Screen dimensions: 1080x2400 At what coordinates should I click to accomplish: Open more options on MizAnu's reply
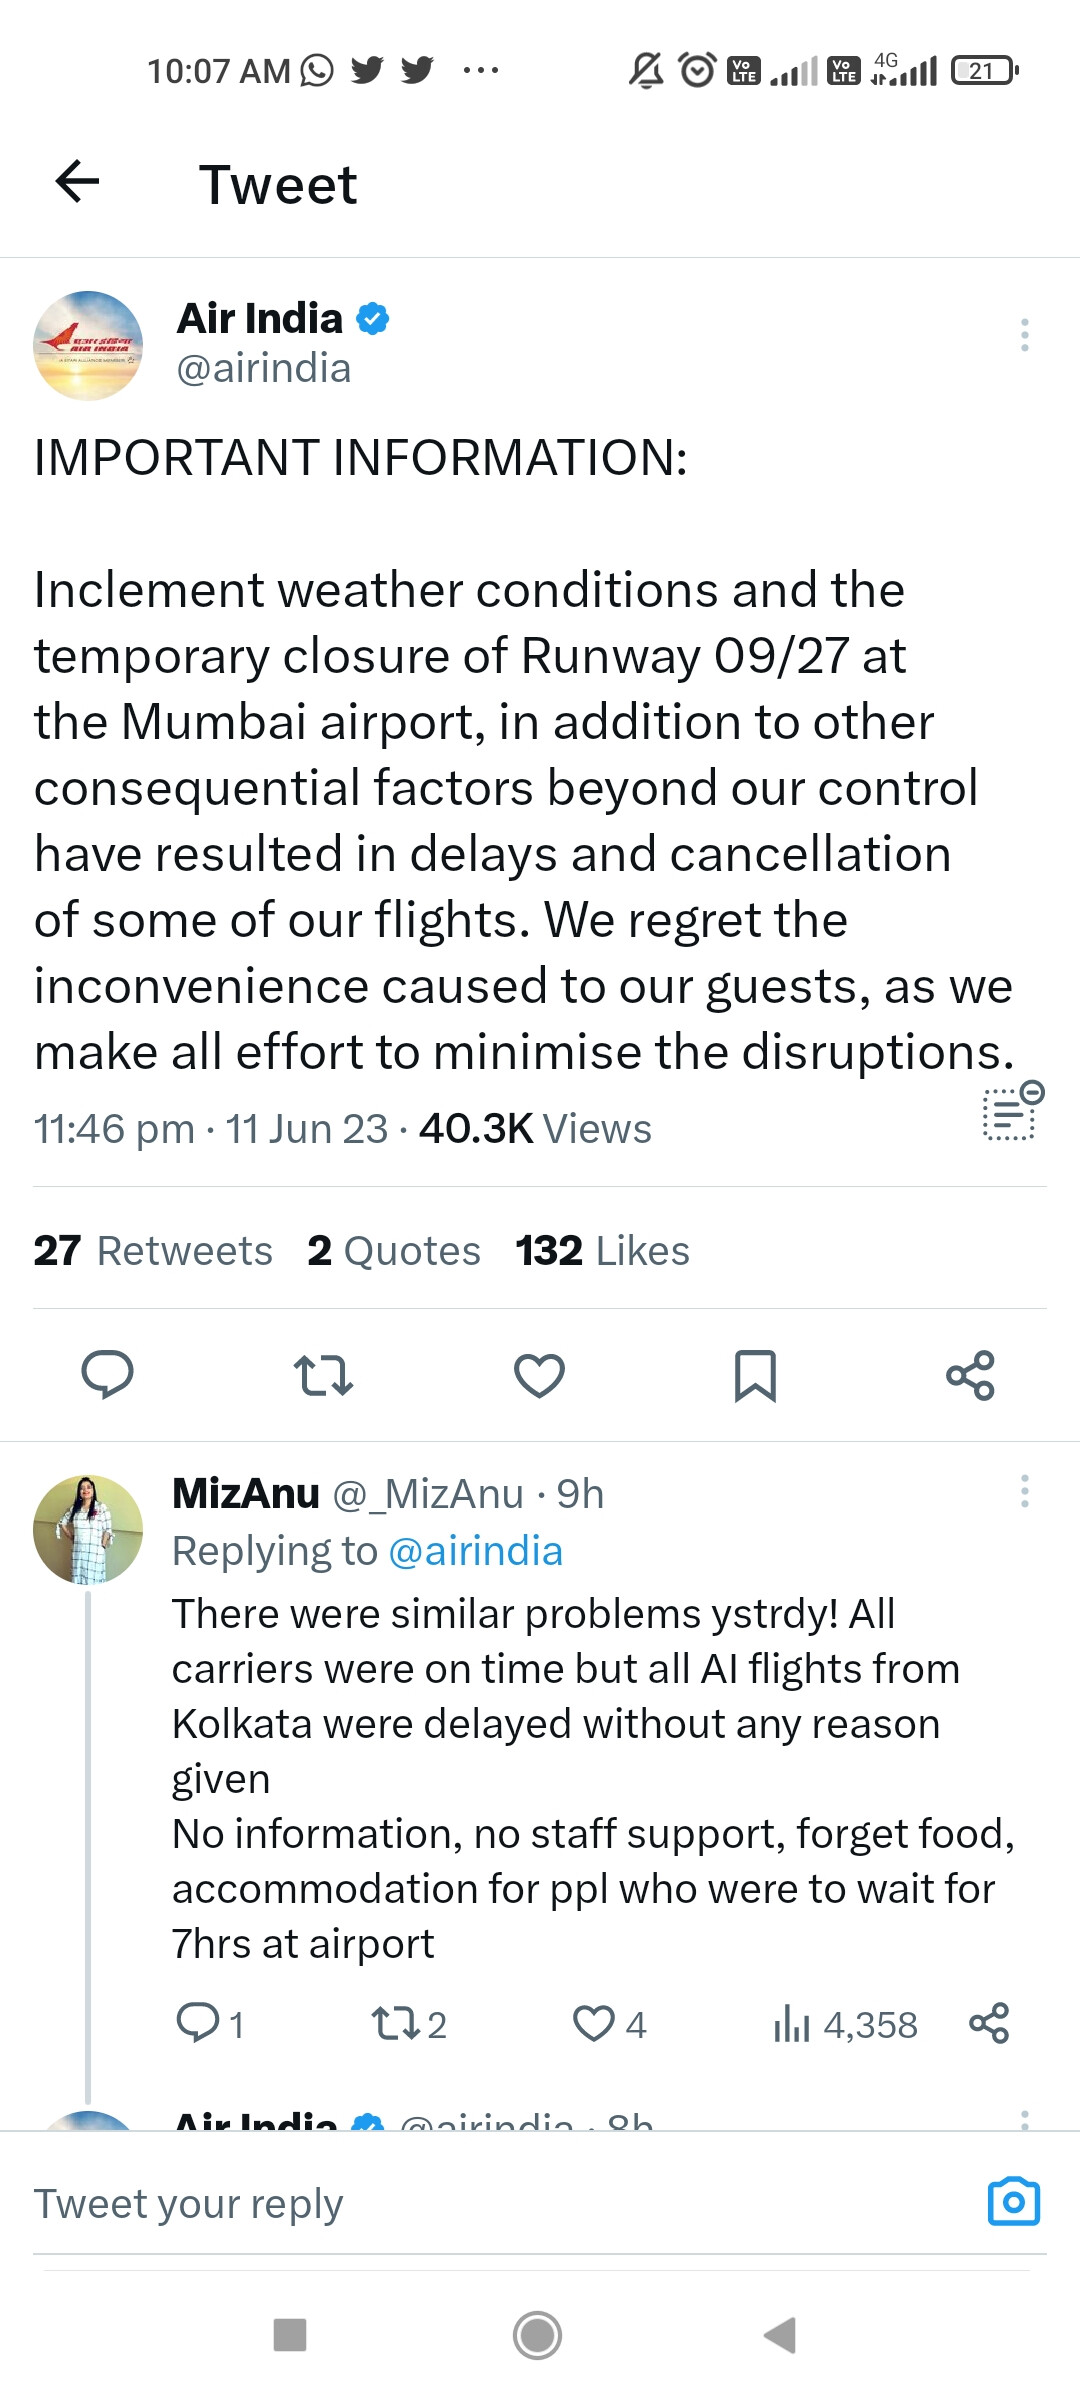(x=1024, y=1491)
